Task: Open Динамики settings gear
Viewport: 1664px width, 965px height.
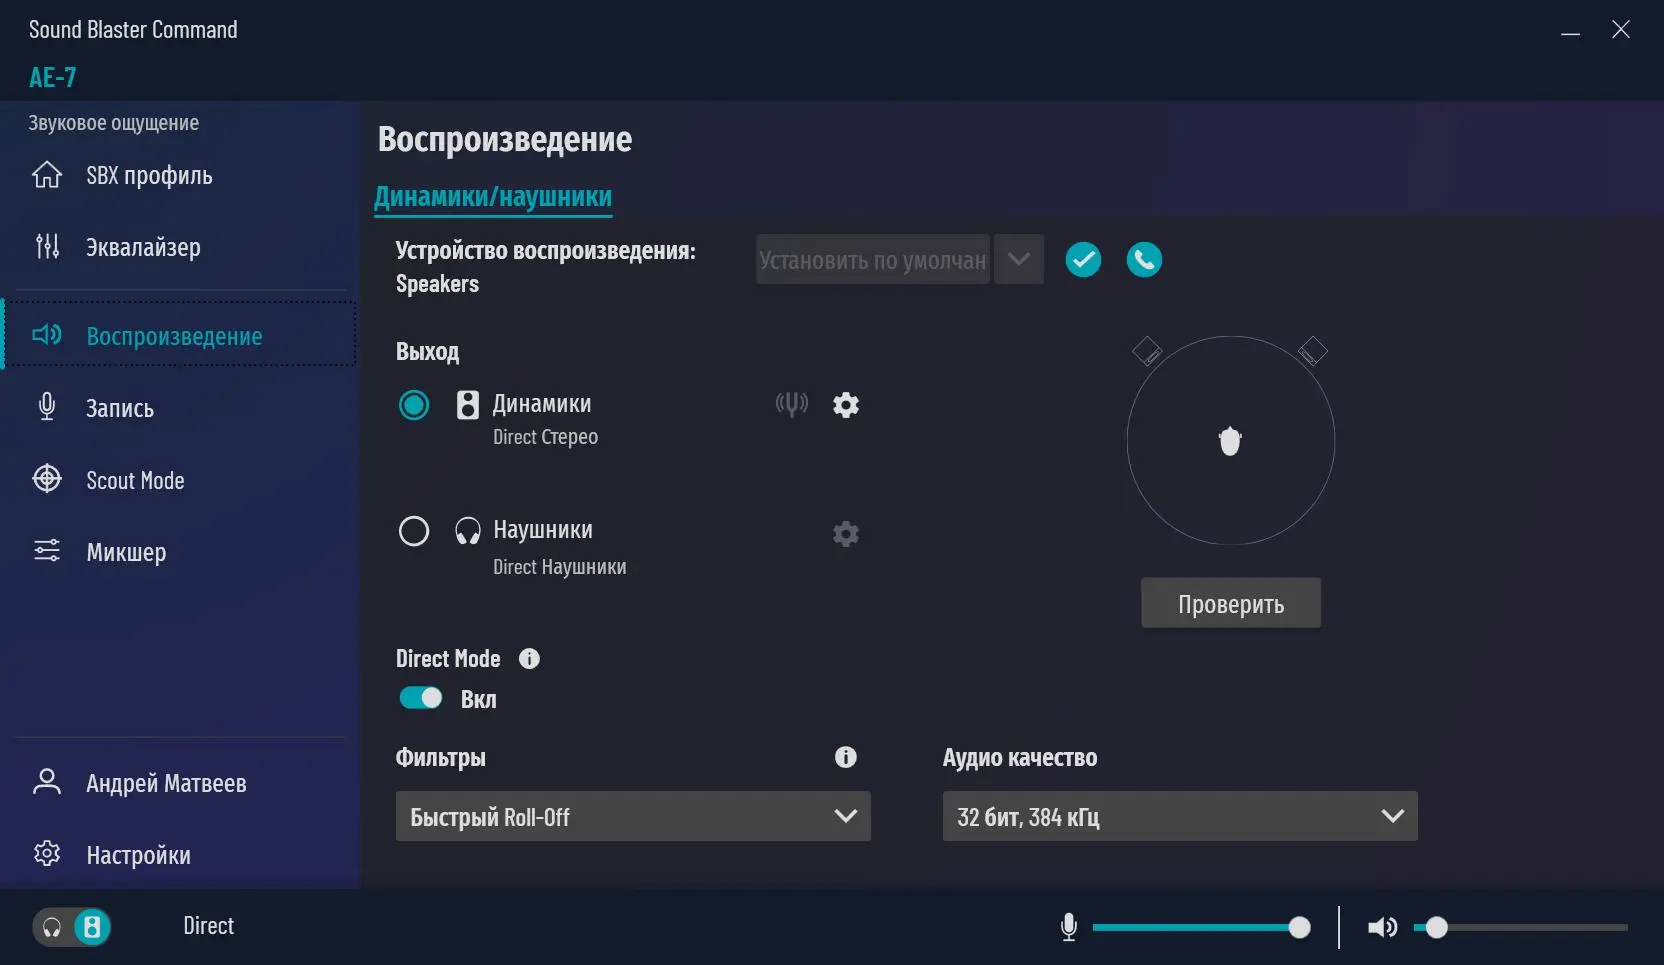Action: 846,405
